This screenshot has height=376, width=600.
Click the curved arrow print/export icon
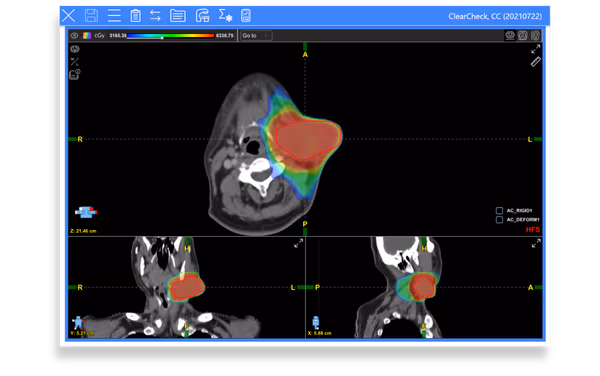[x=202, y=16]
